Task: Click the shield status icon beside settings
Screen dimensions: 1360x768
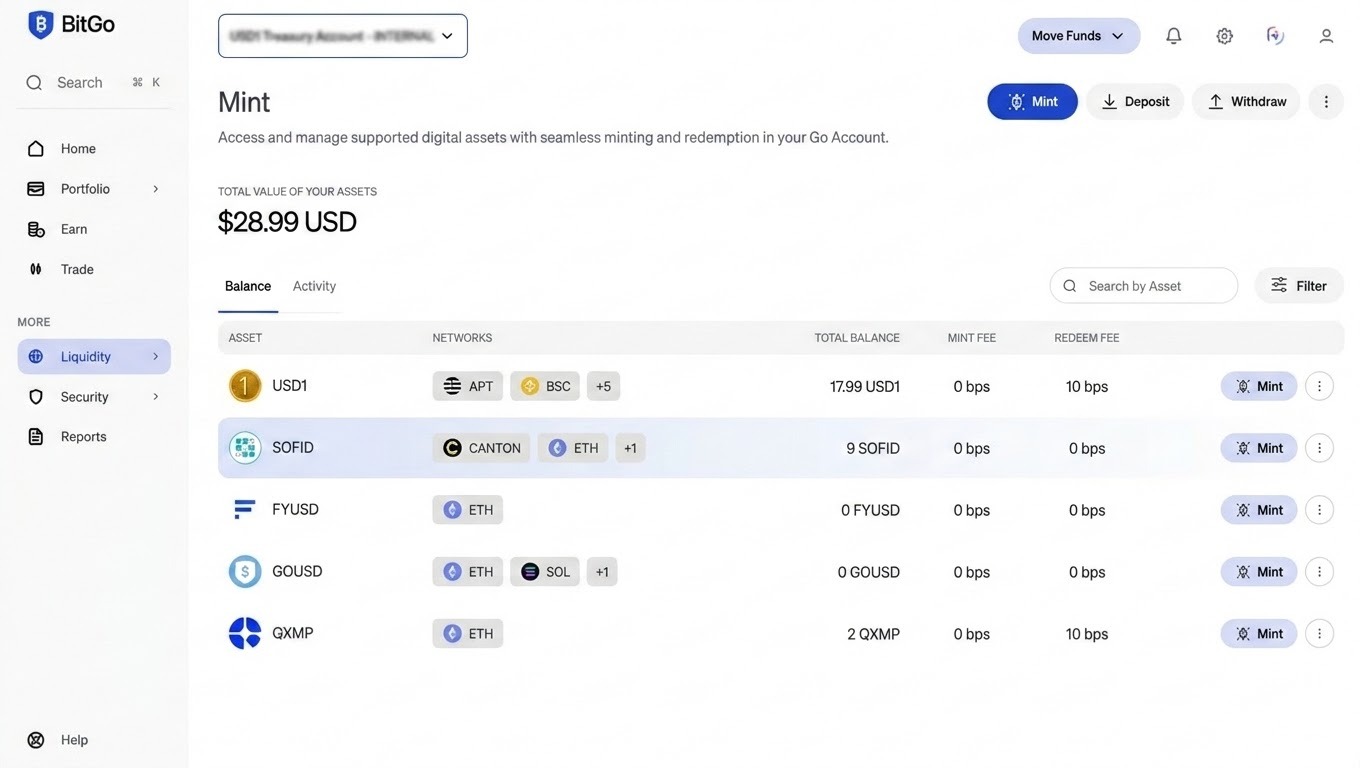Action: [1275, 36]
